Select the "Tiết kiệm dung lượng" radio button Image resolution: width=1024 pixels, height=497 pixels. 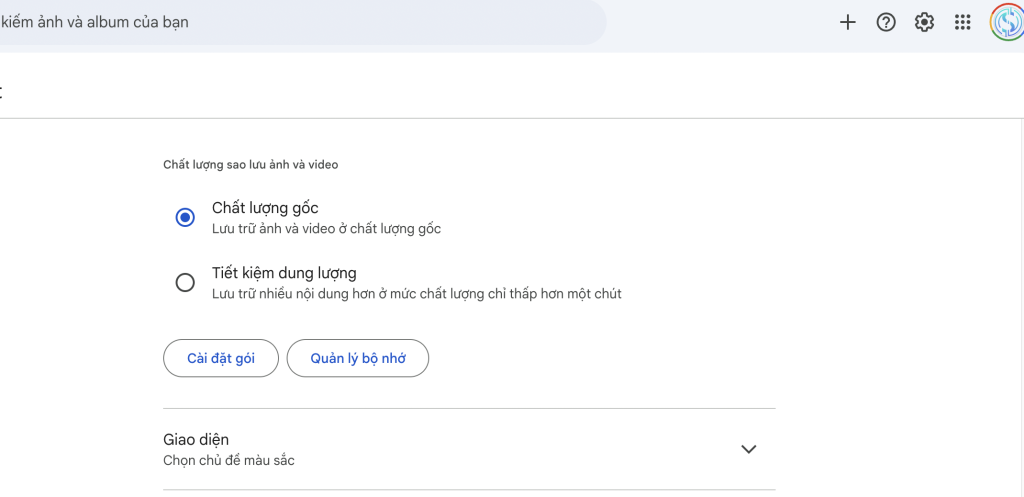(185, 282)
